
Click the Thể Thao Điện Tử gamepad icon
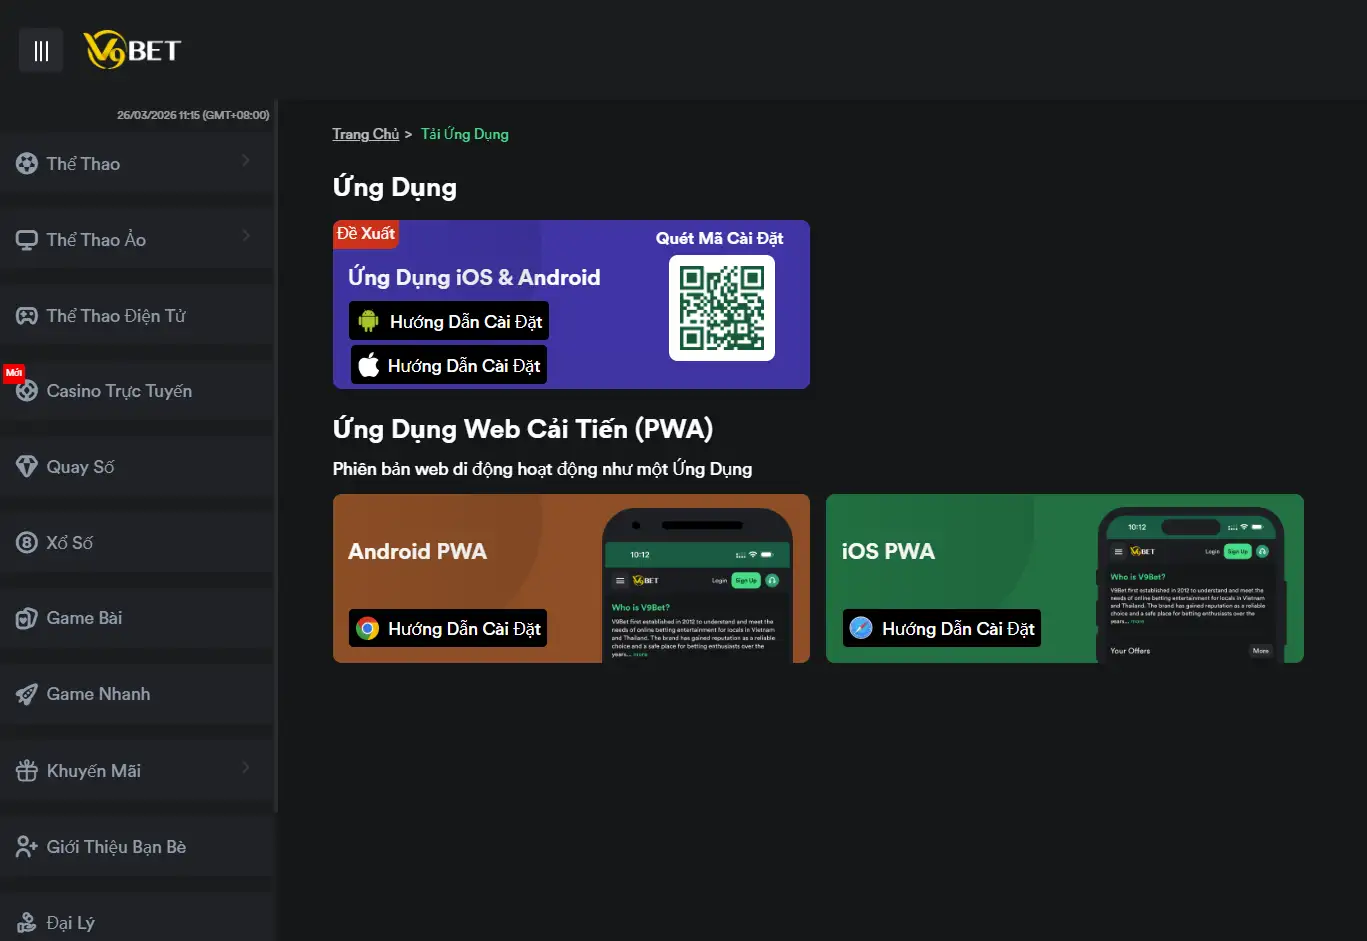(x=27, y=316)
